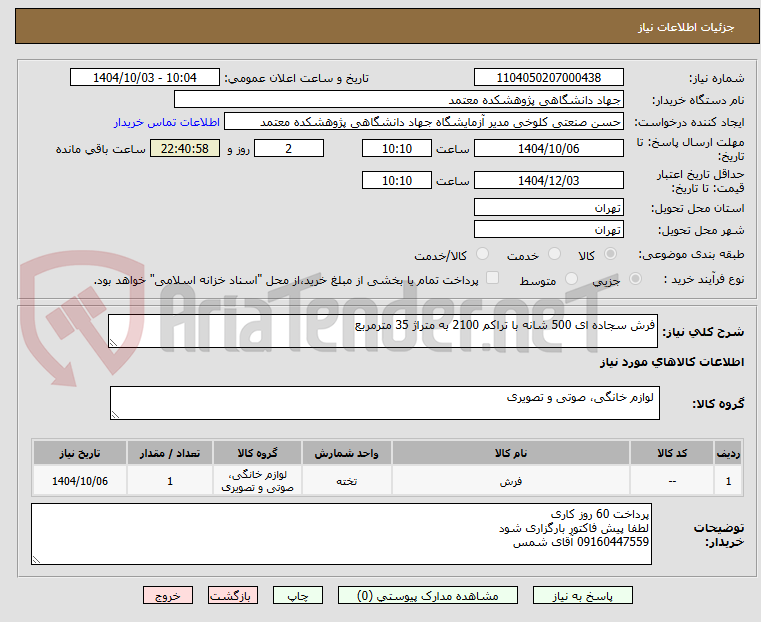The image size is (761, 622).
Task: Select the خدمت radio button
Action: click(x=554, y=254)
